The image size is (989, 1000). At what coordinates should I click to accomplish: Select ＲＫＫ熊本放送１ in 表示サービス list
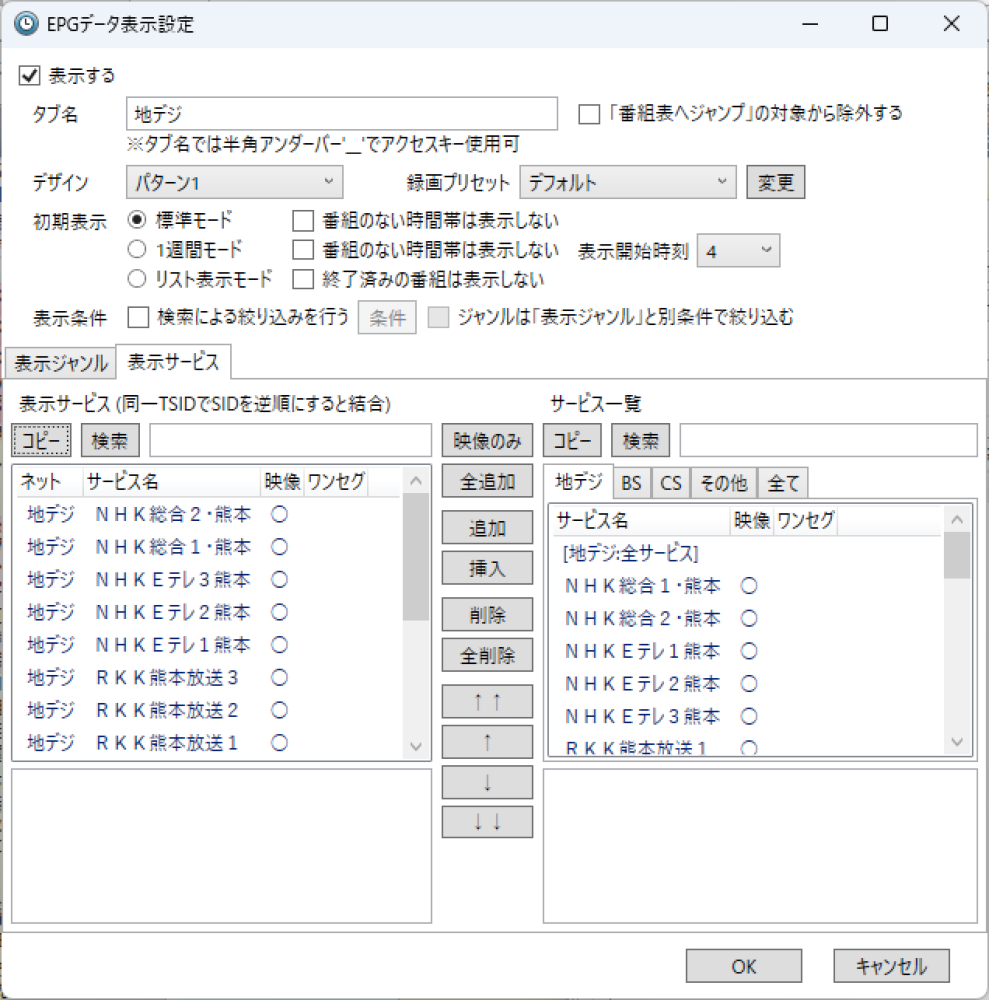[209, 742]
